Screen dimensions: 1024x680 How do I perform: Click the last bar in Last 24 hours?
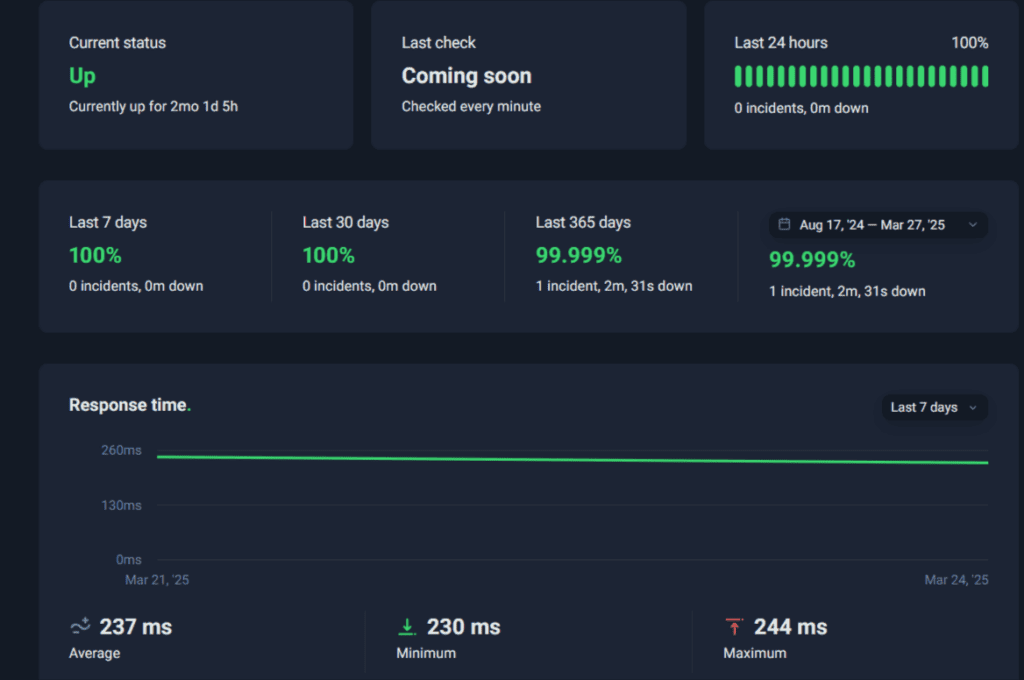985,76
